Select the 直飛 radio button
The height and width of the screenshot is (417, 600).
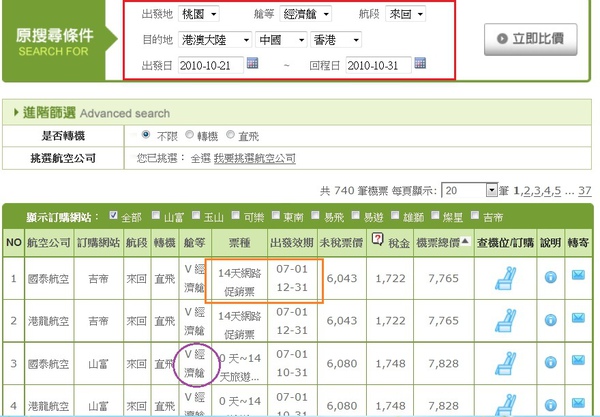(x=230, y=134)
